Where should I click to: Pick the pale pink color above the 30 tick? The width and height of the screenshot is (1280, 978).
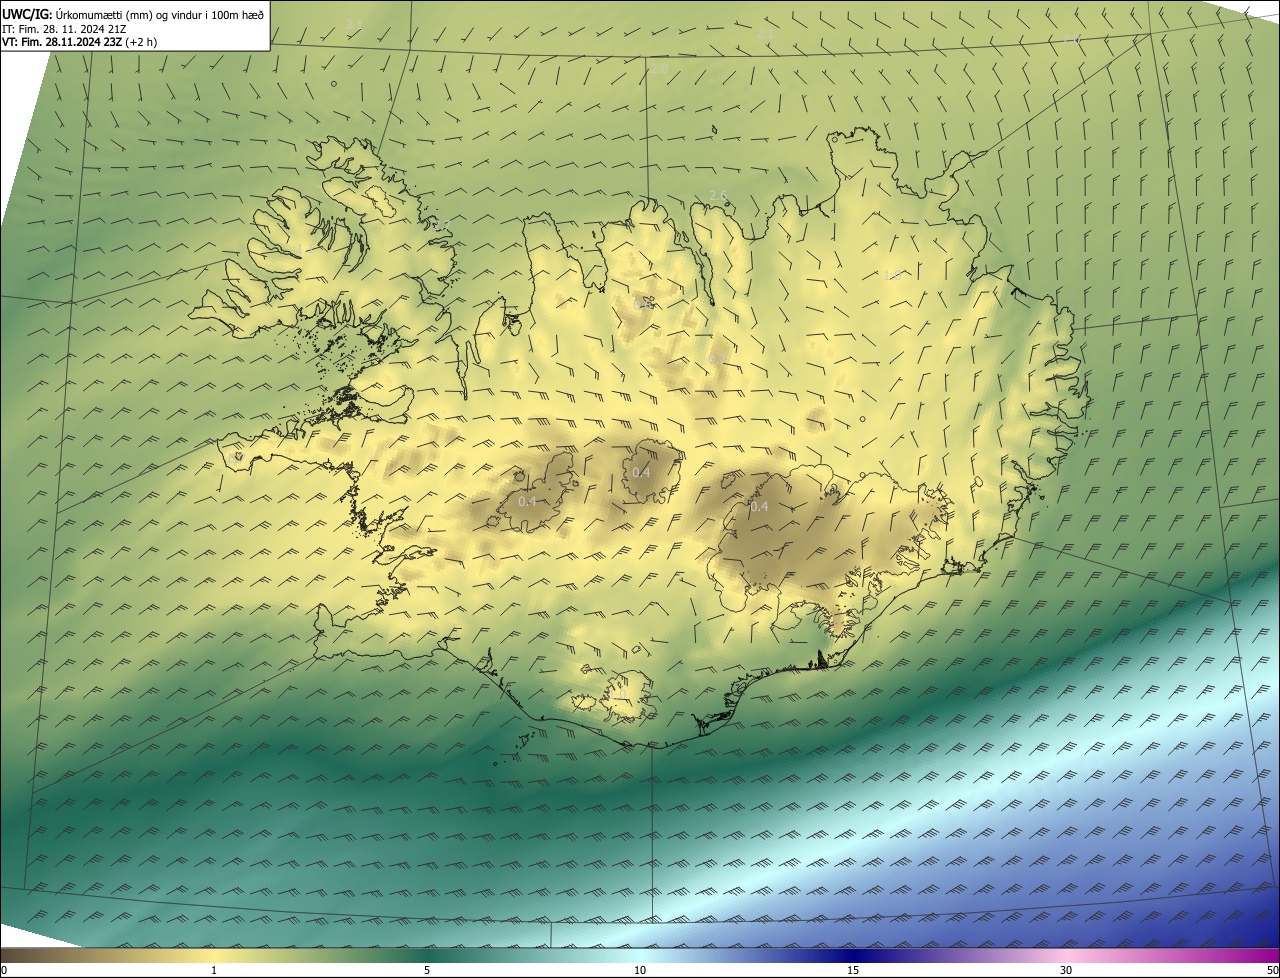(1066, 955)
